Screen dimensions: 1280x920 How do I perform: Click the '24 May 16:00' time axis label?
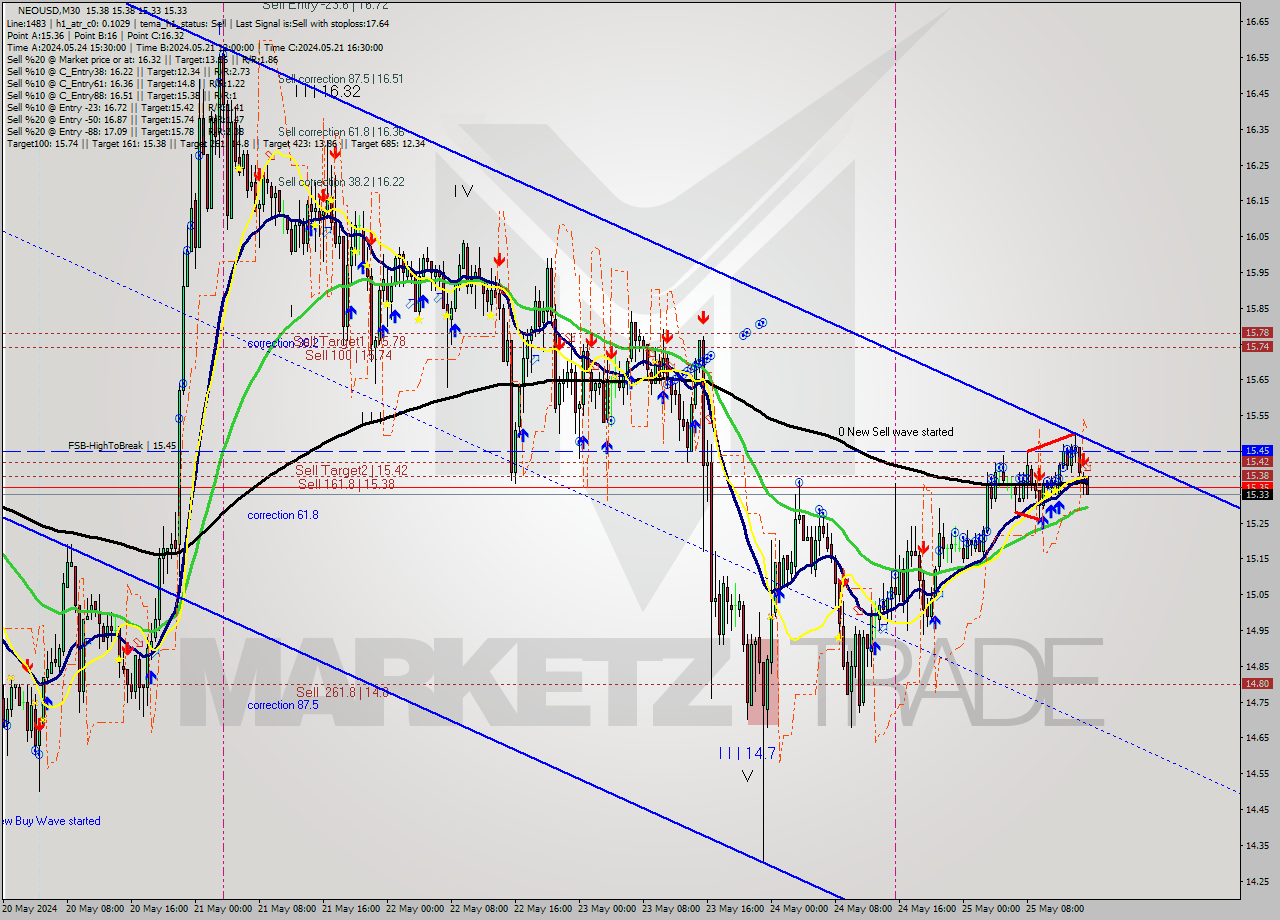[925, 909]
